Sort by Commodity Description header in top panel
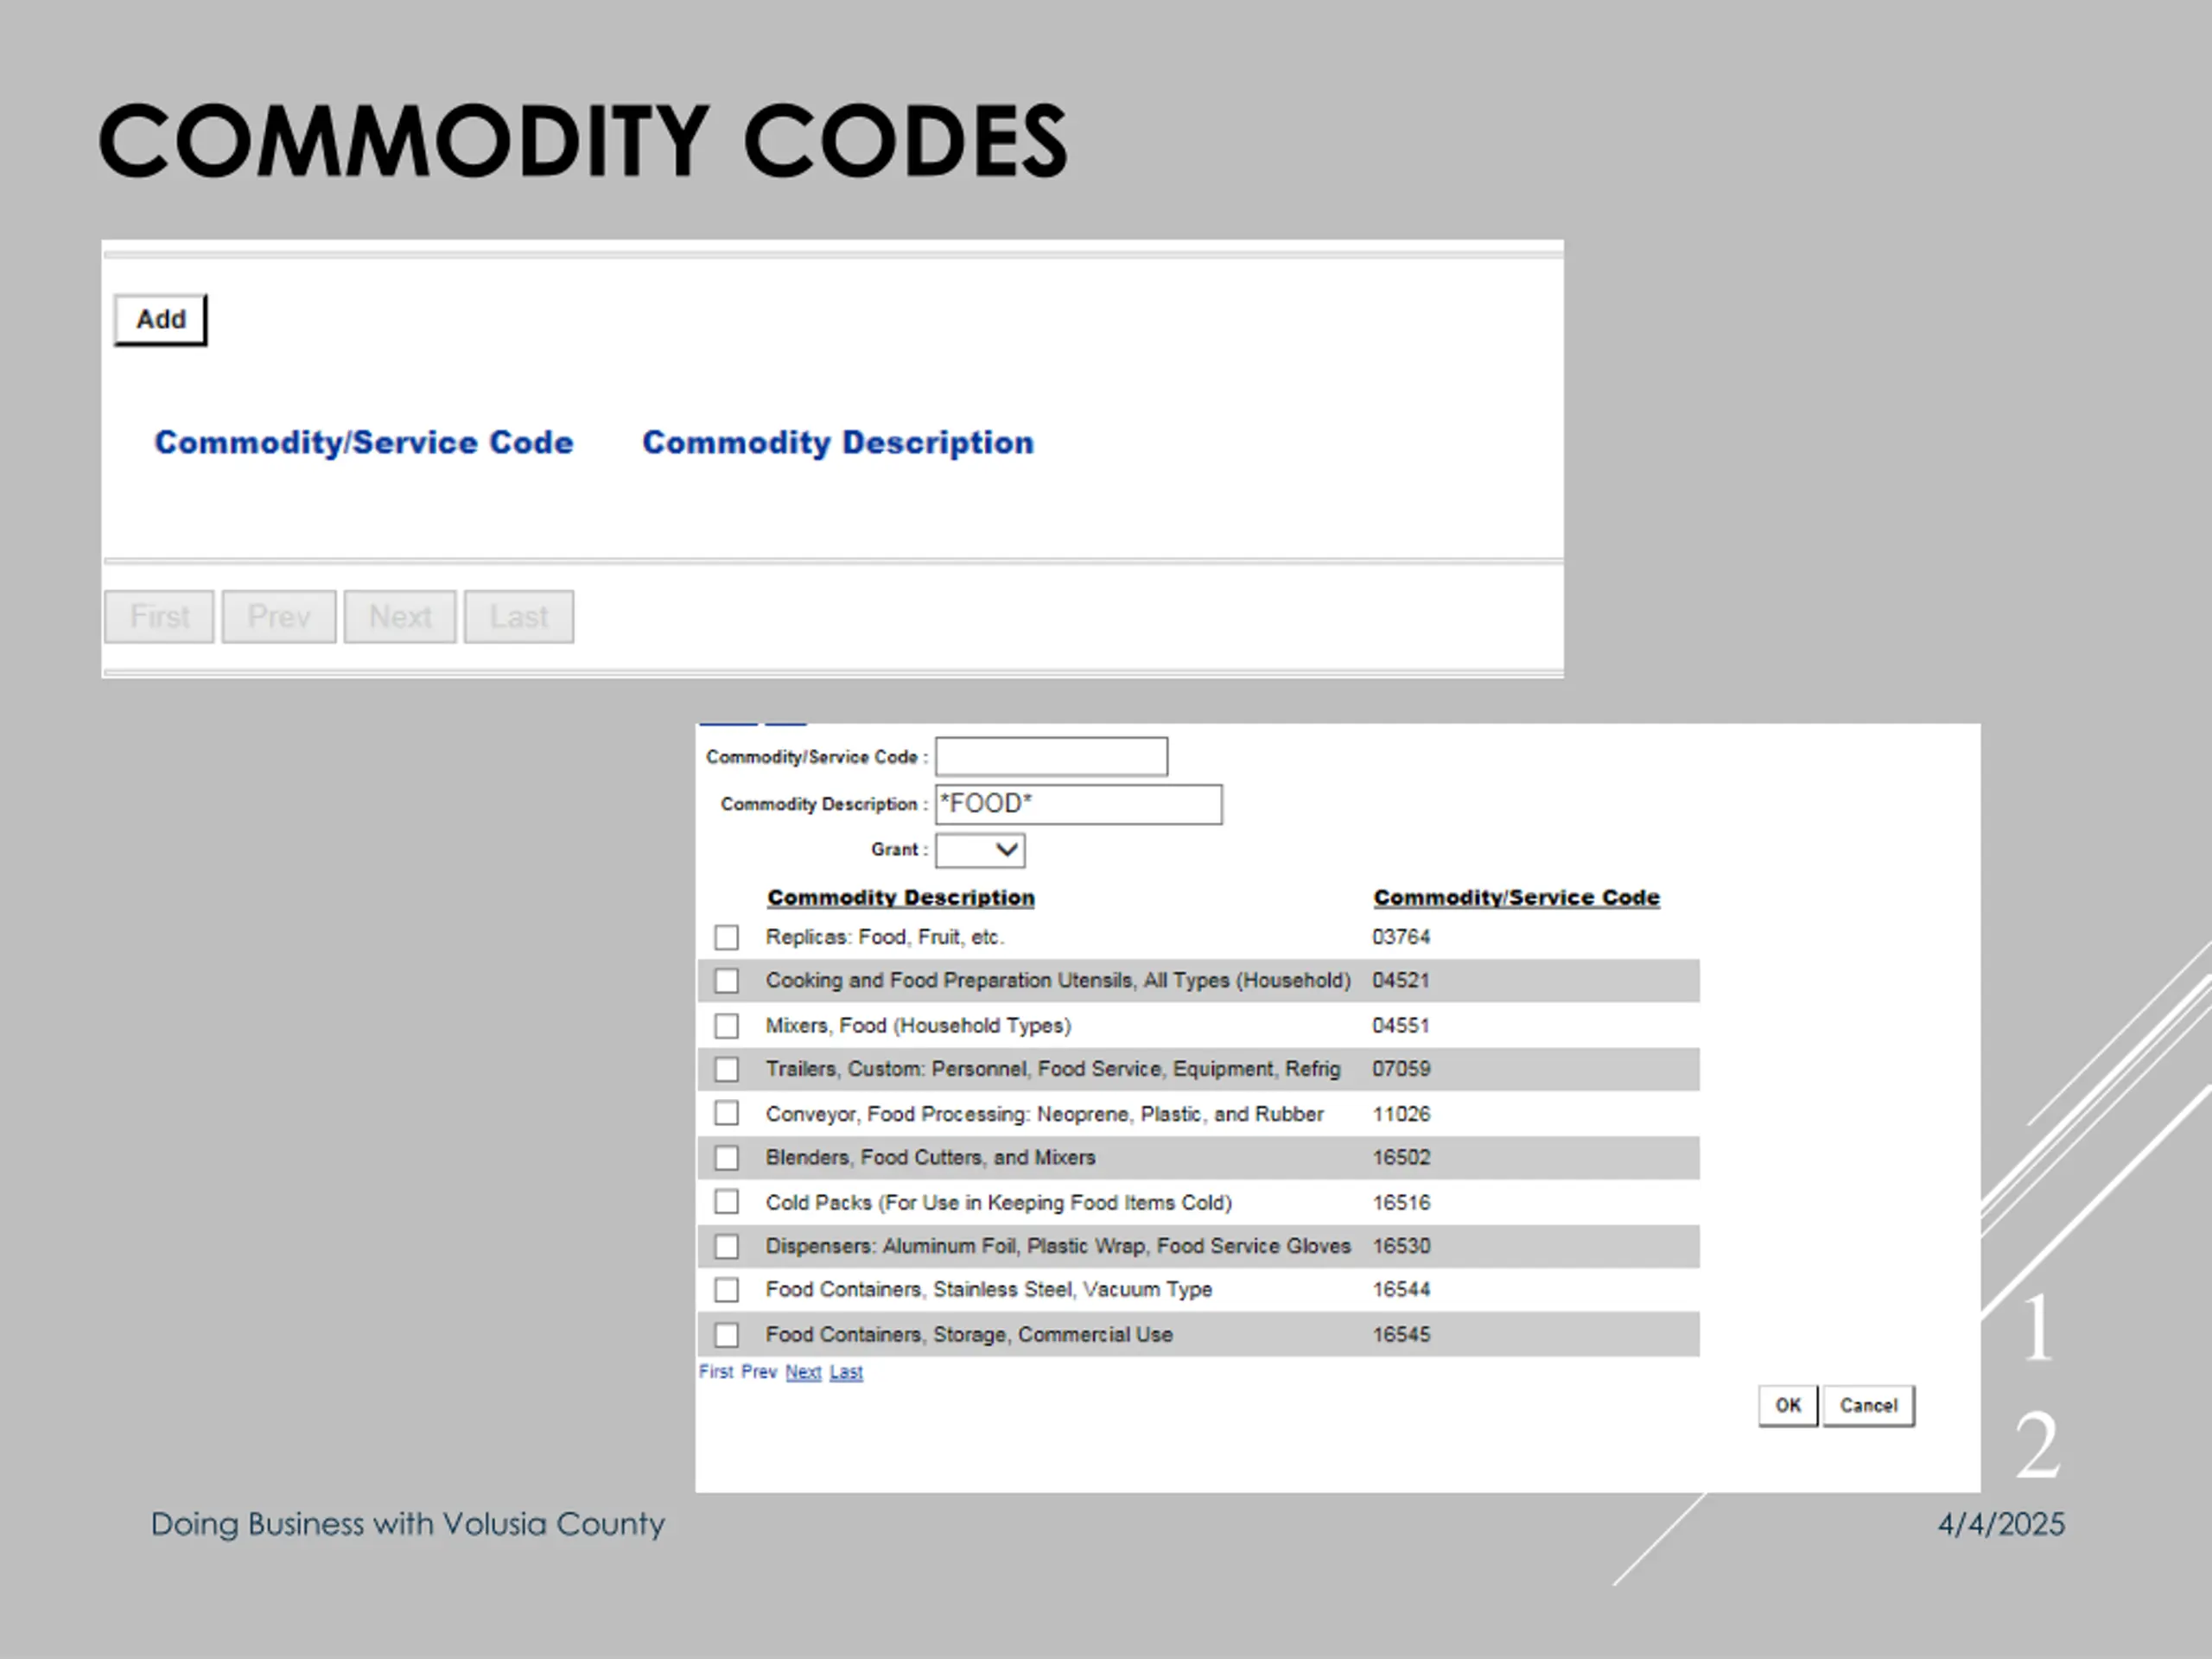 tap(838, 443)
